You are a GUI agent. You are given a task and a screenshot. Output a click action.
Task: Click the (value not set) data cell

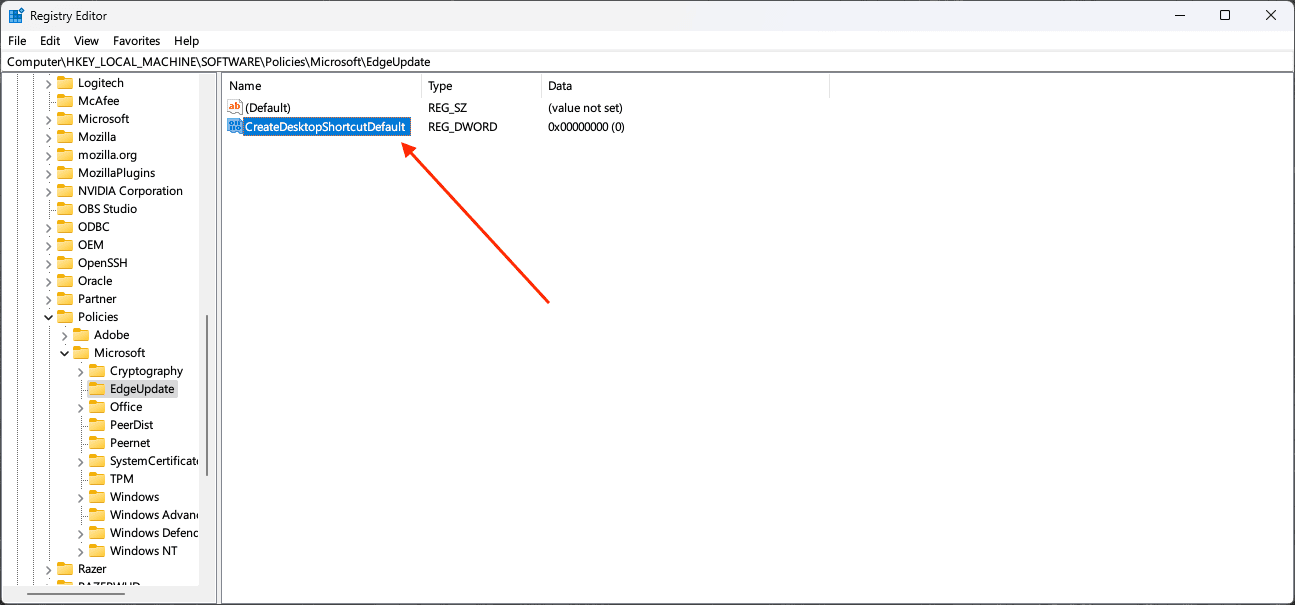pos(585,107)
